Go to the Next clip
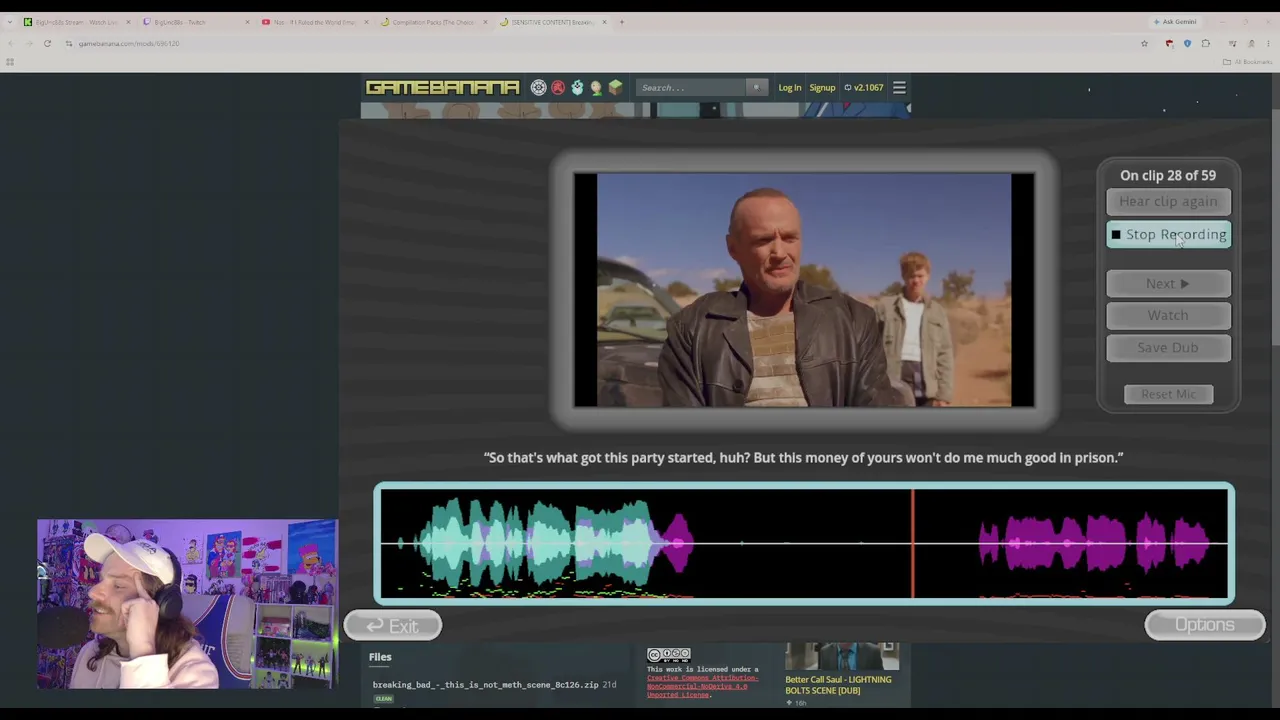This screenshot has width=1280, height=720. tap(1168, 284)
